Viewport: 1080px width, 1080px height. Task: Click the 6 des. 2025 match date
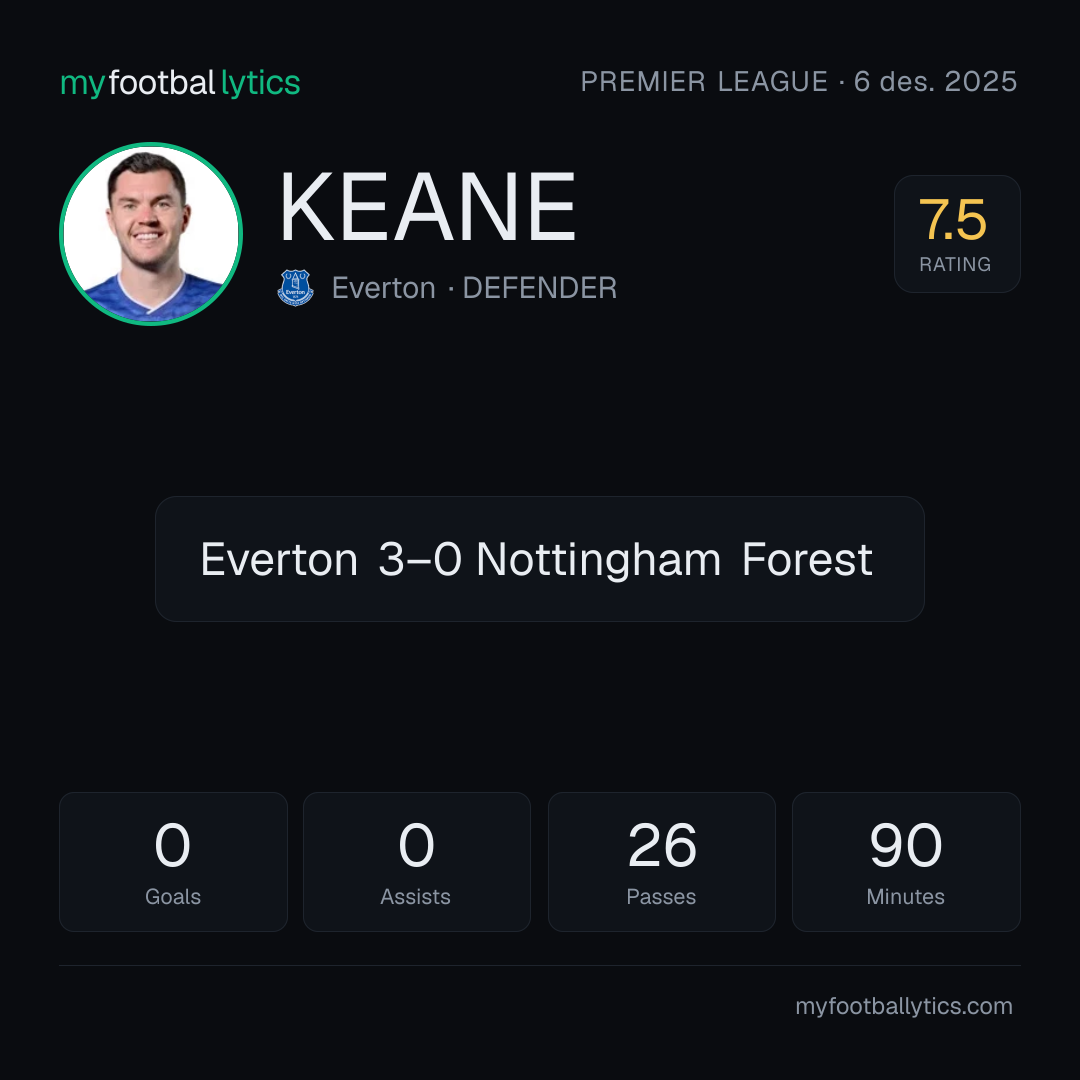[935, 82]
